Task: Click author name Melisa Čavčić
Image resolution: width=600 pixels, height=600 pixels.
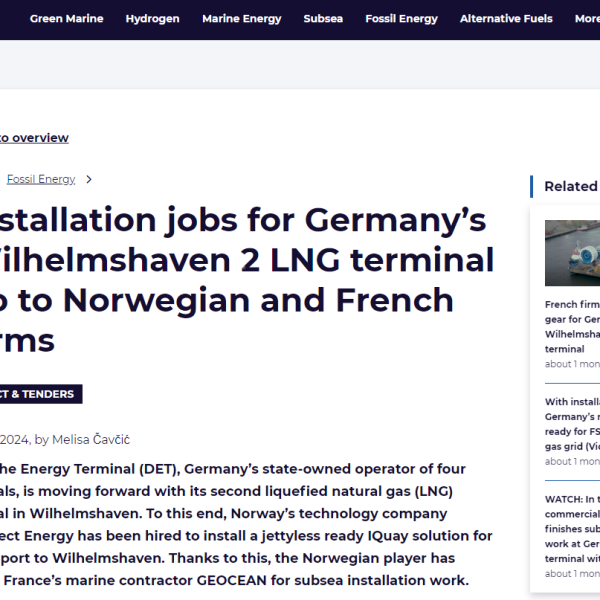Action: 91,439
